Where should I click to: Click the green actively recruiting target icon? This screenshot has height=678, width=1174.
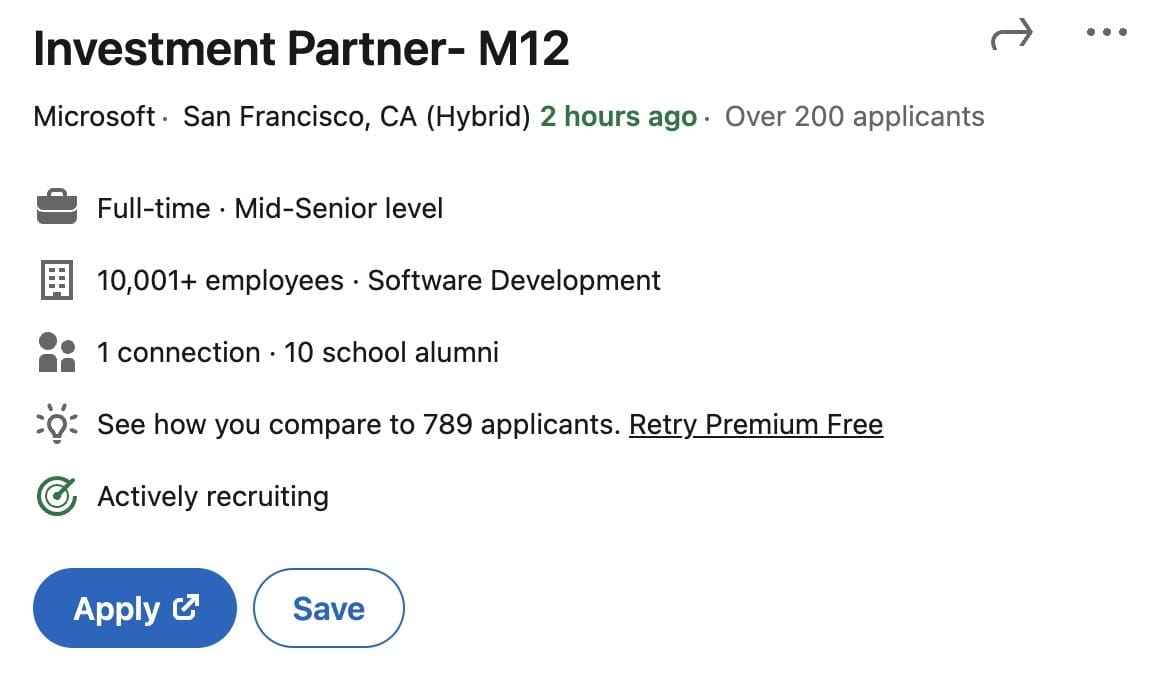(x=57, y=496)
